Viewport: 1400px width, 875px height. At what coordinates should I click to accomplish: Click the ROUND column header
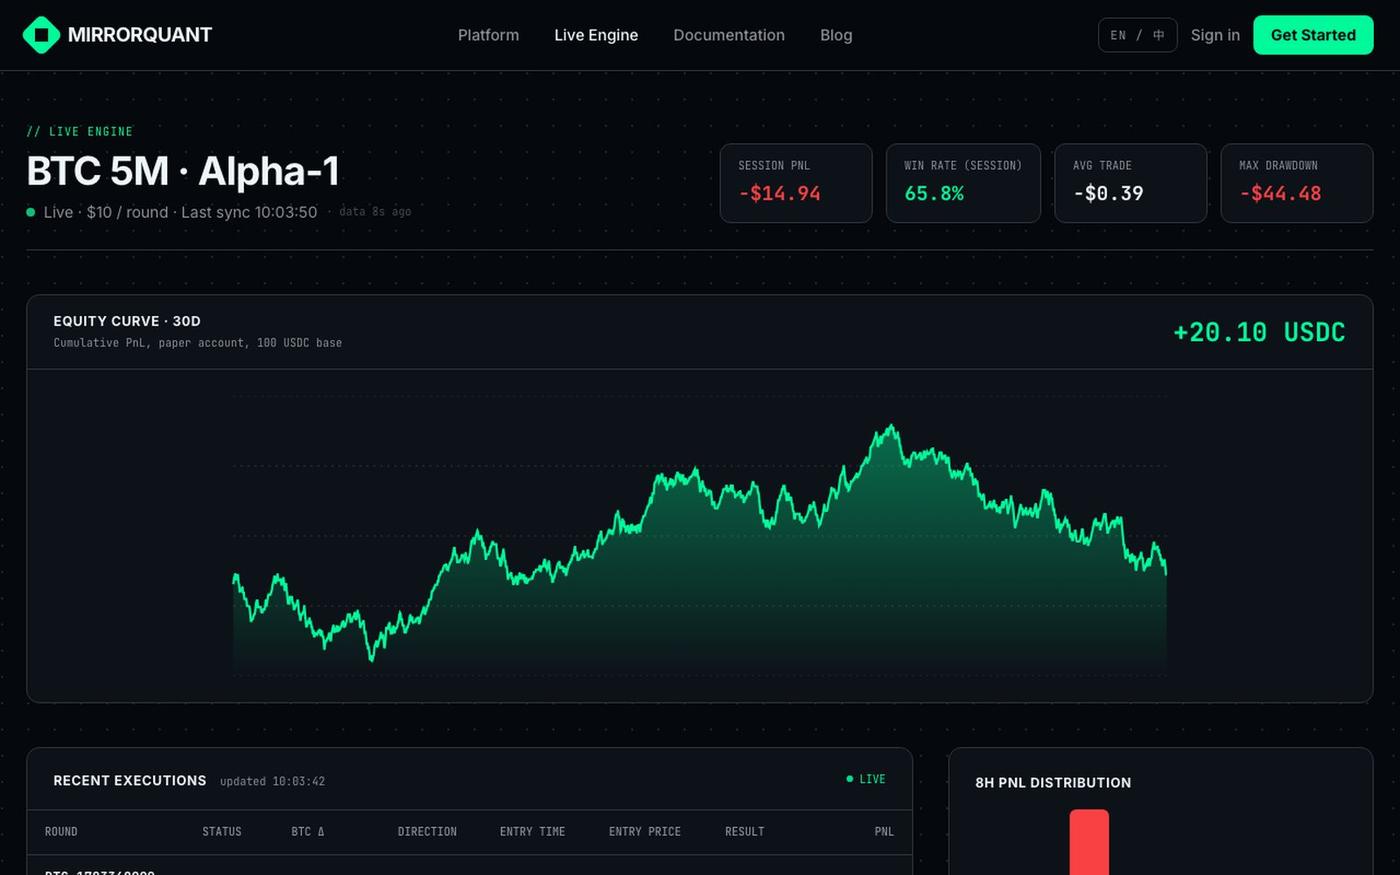coord(61,832)
